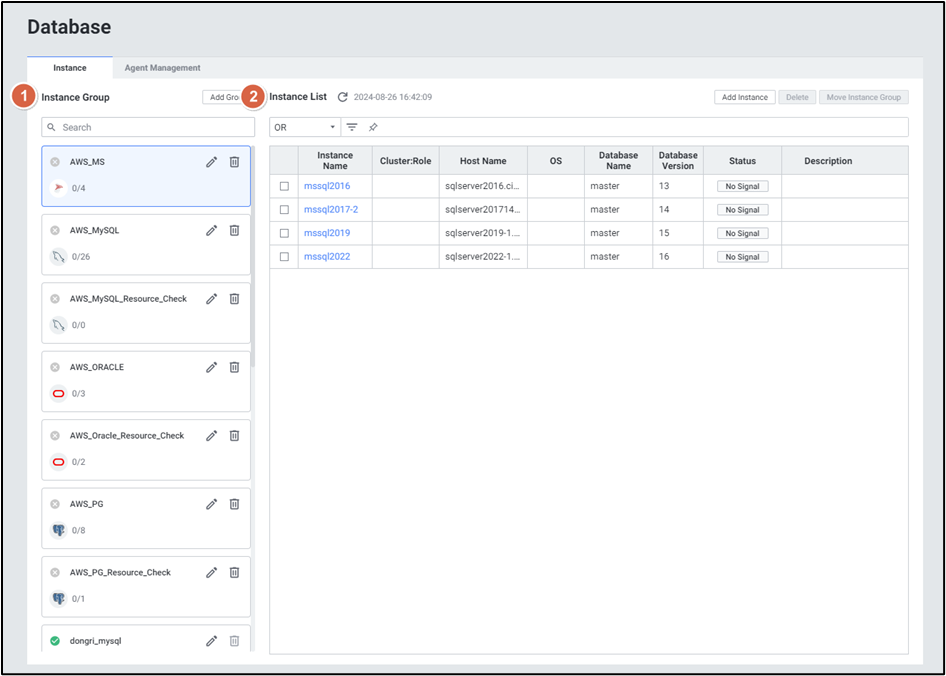Click the pin icon in the filter bar

pos(373,128)
